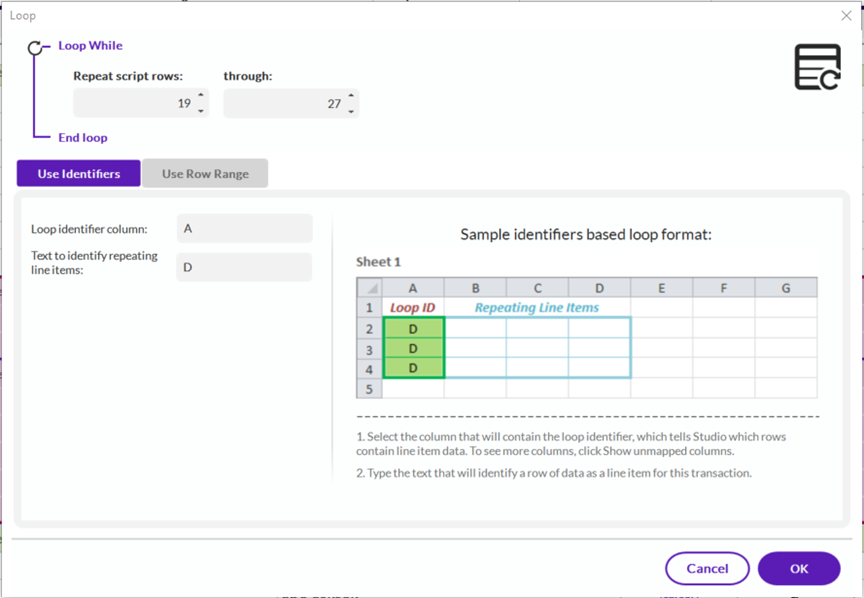Click the Loop ID header in the sample sheet
This screenshot has width=864, height=598.
[x=413, y=308]
